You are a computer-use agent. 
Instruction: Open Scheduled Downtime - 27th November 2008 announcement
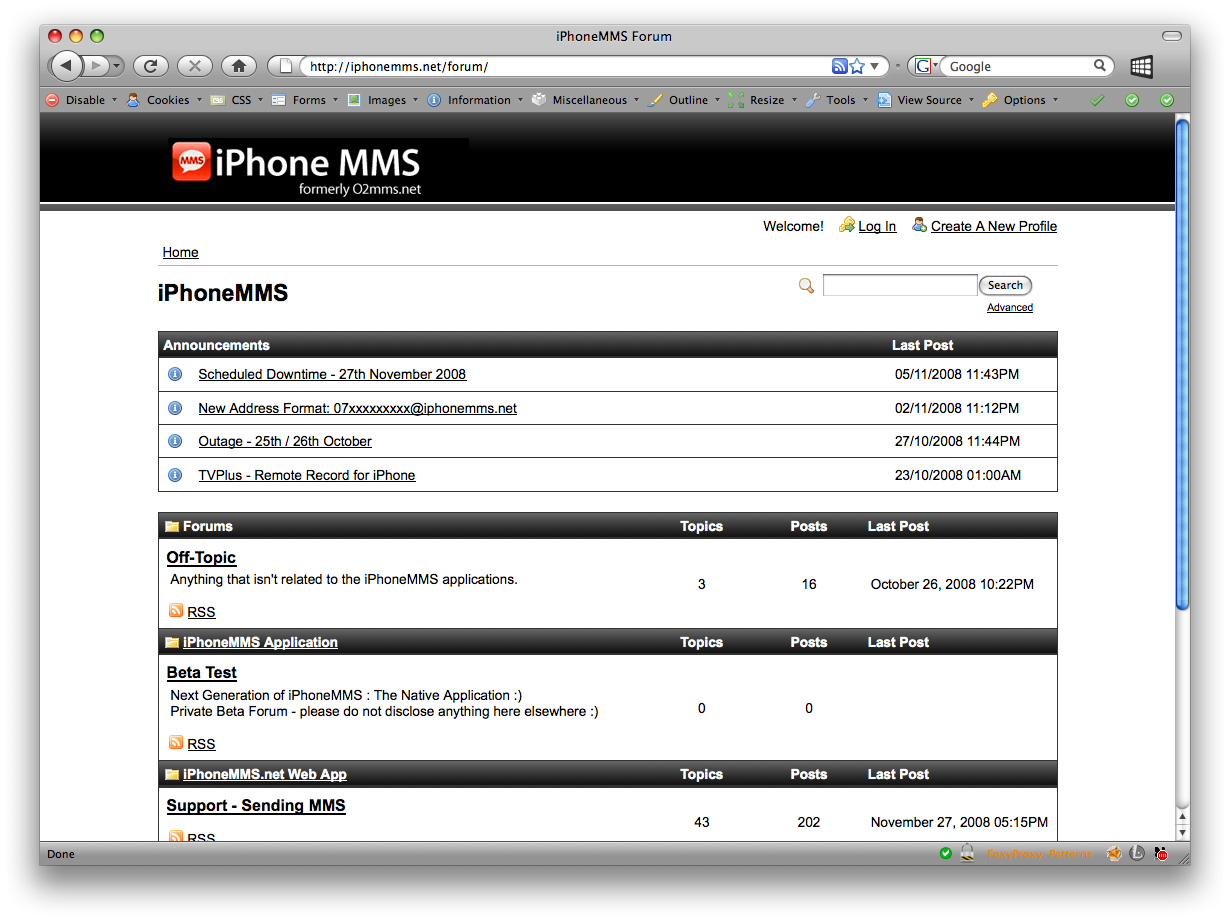click(332, 374)
